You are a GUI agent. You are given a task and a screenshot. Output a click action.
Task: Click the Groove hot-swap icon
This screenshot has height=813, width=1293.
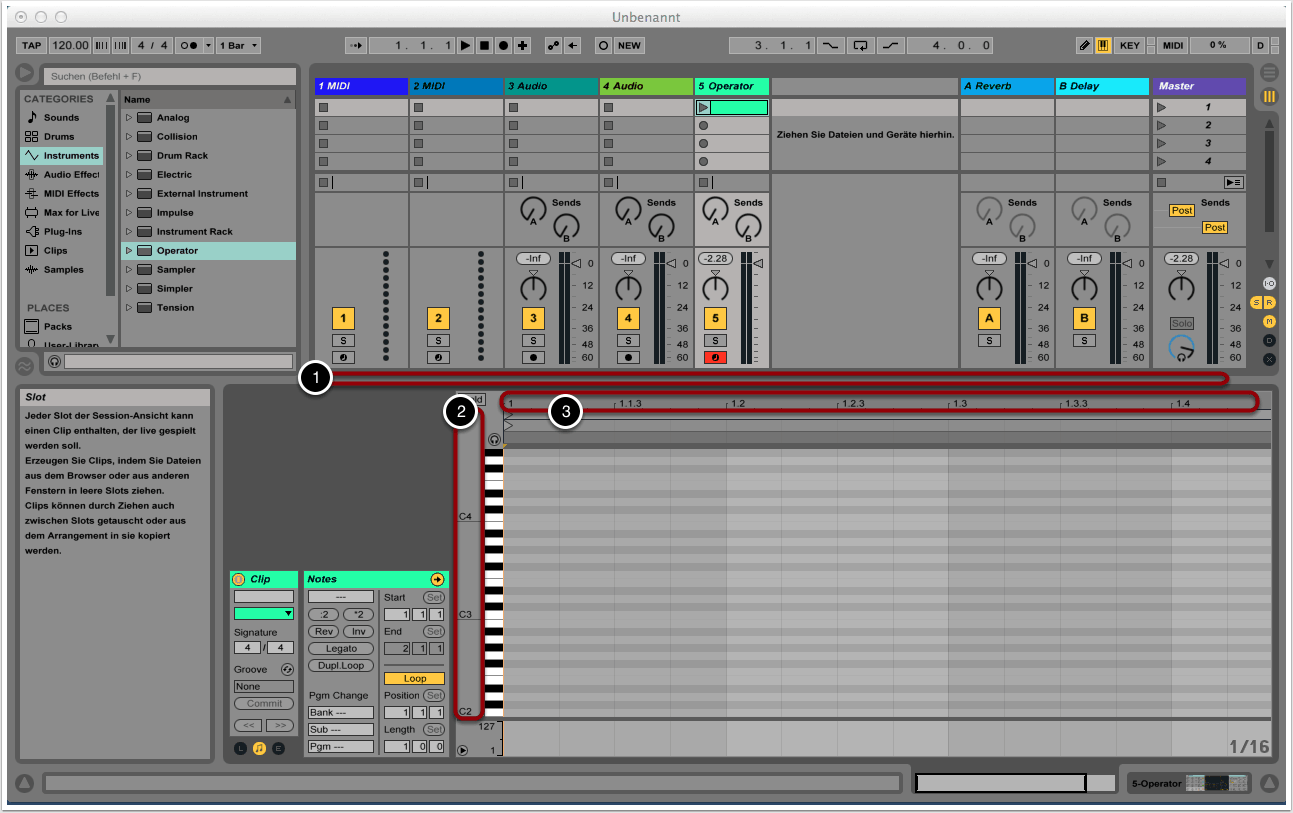287,669
